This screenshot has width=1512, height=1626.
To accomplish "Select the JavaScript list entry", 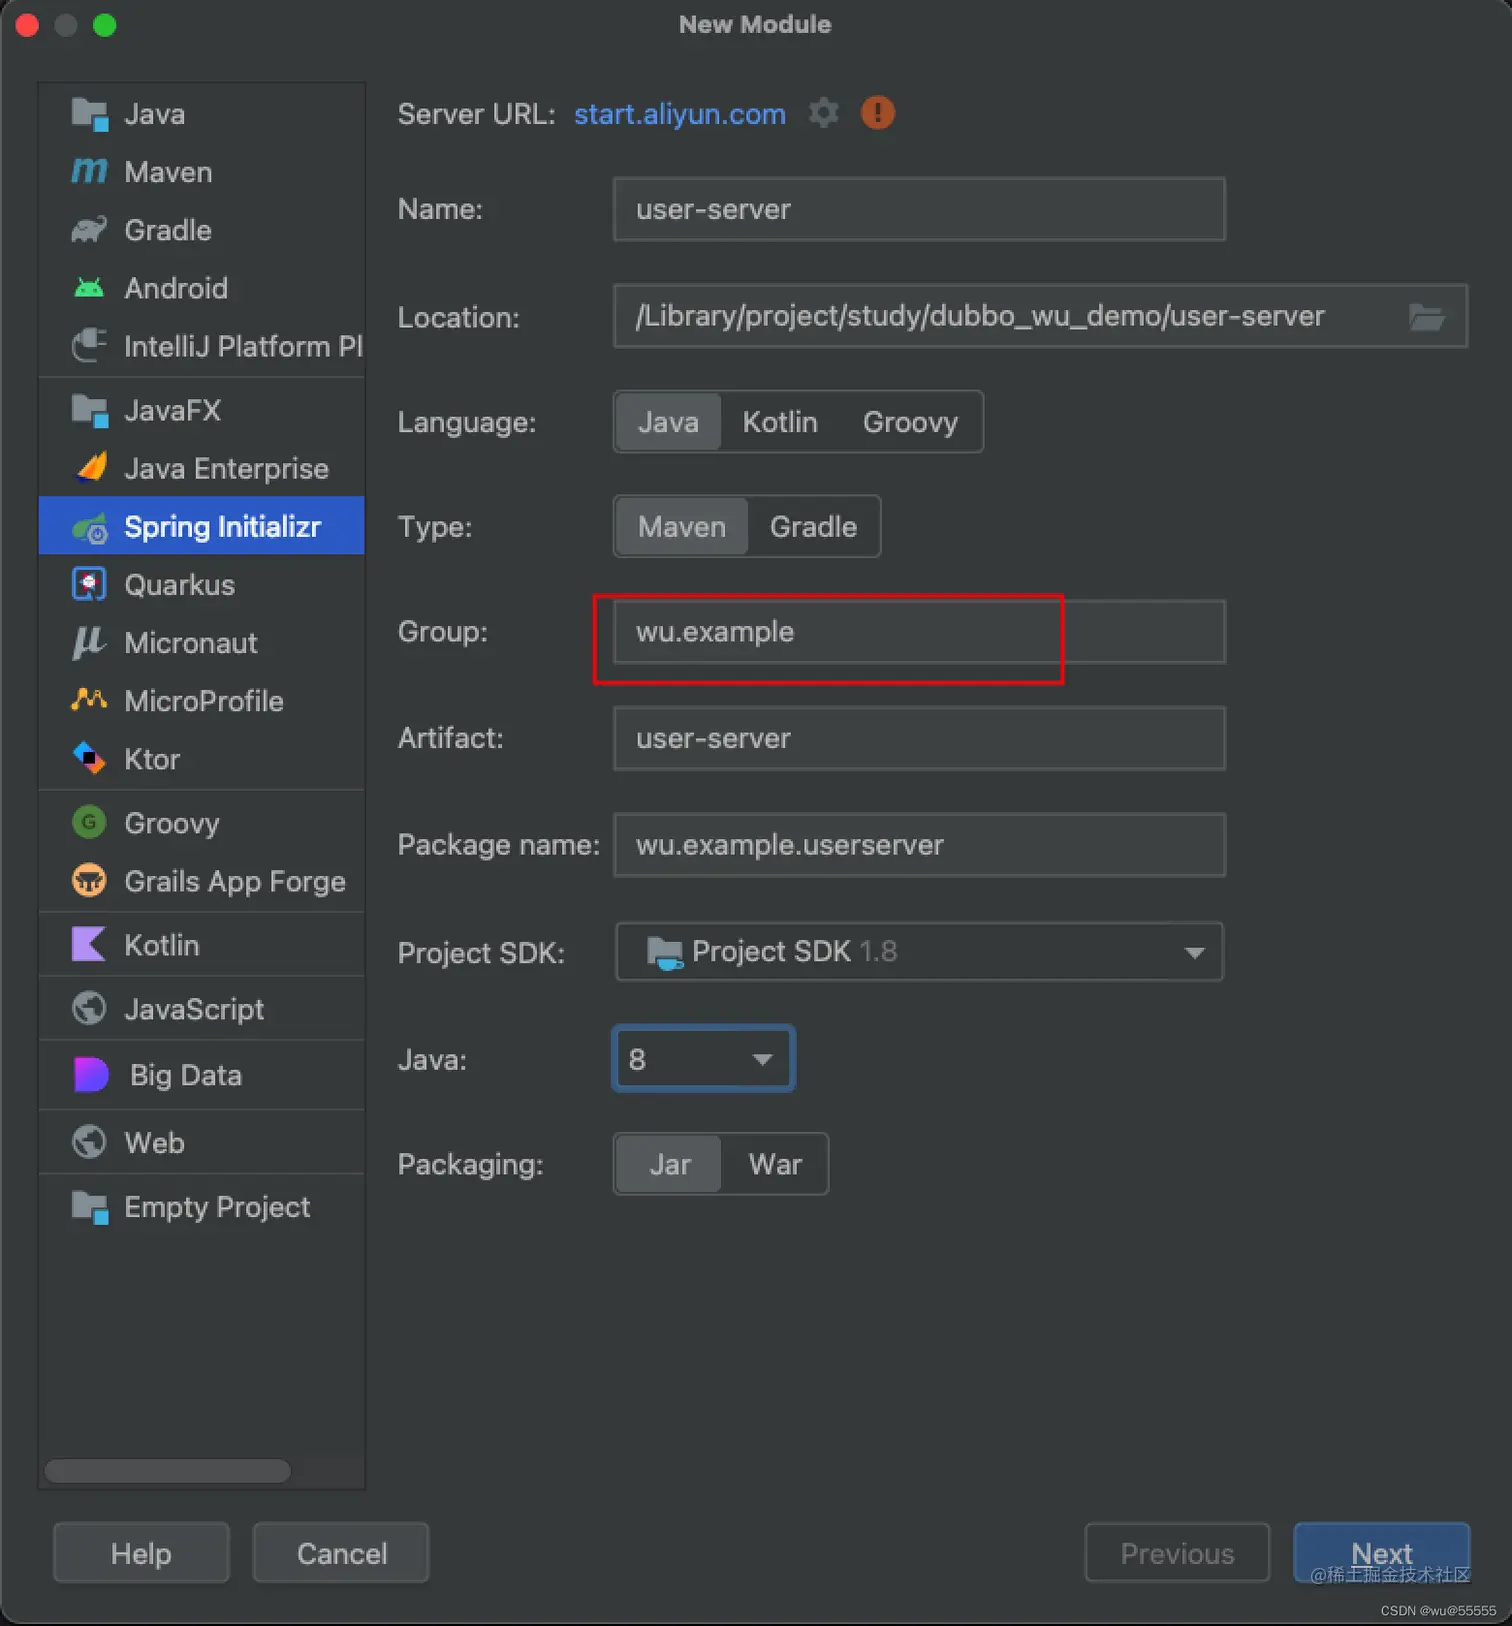I will [x=201, y=1008].
